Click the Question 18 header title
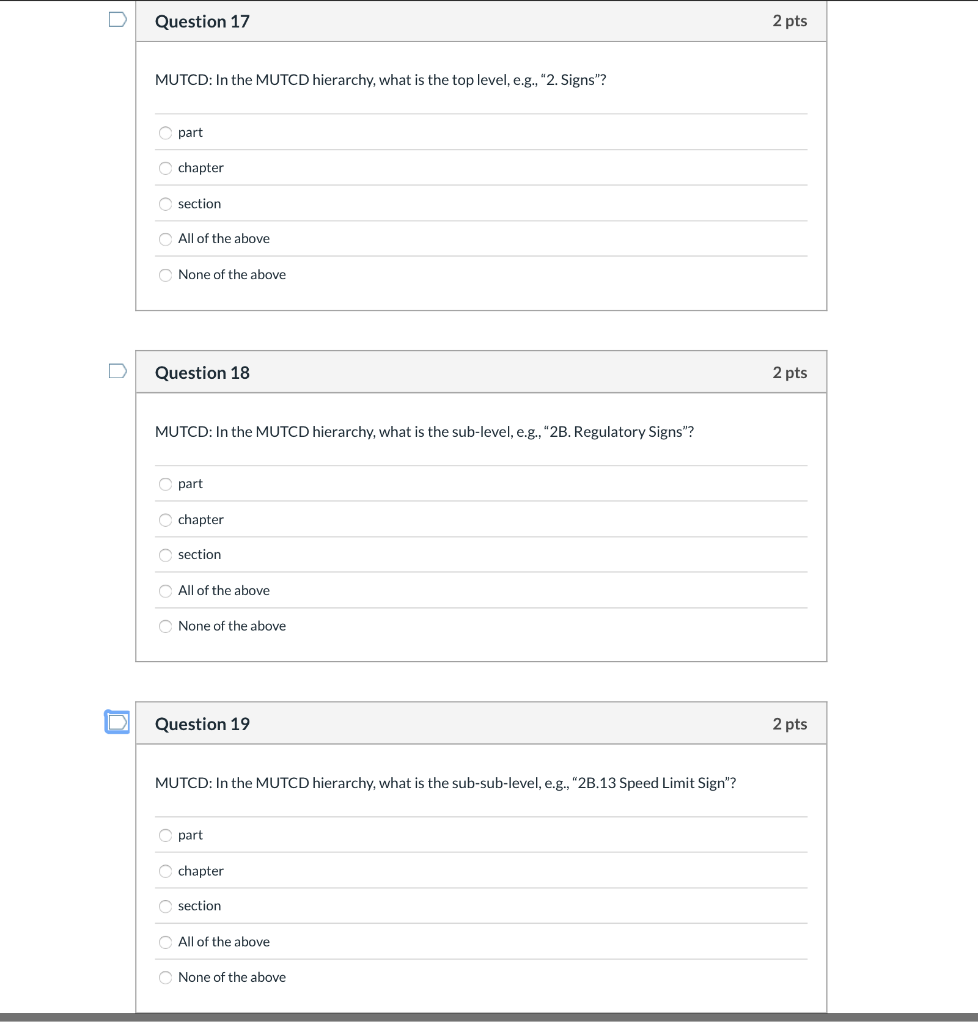Viewport: 978px width, 1024px height. (202, 373)
